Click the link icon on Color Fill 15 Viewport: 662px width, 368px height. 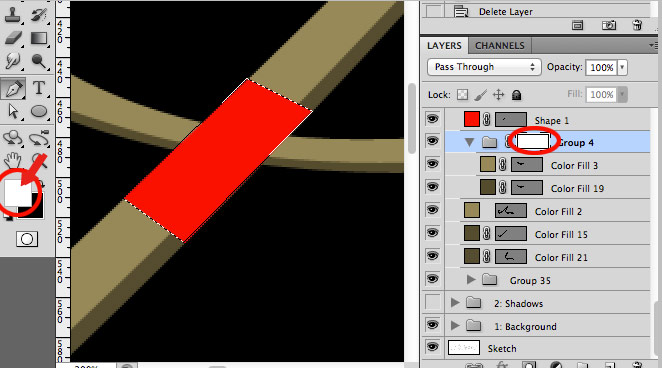[x=487, y=233]
